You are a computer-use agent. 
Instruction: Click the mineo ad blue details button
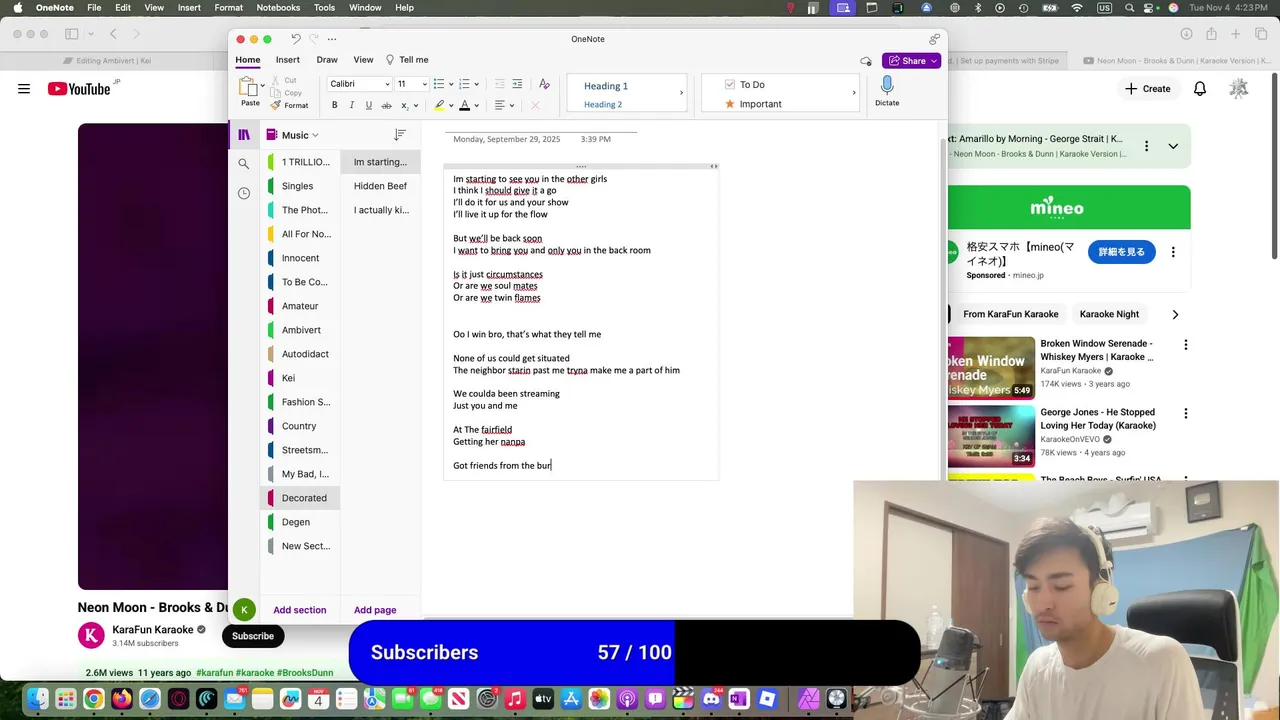coord(1122,252)
